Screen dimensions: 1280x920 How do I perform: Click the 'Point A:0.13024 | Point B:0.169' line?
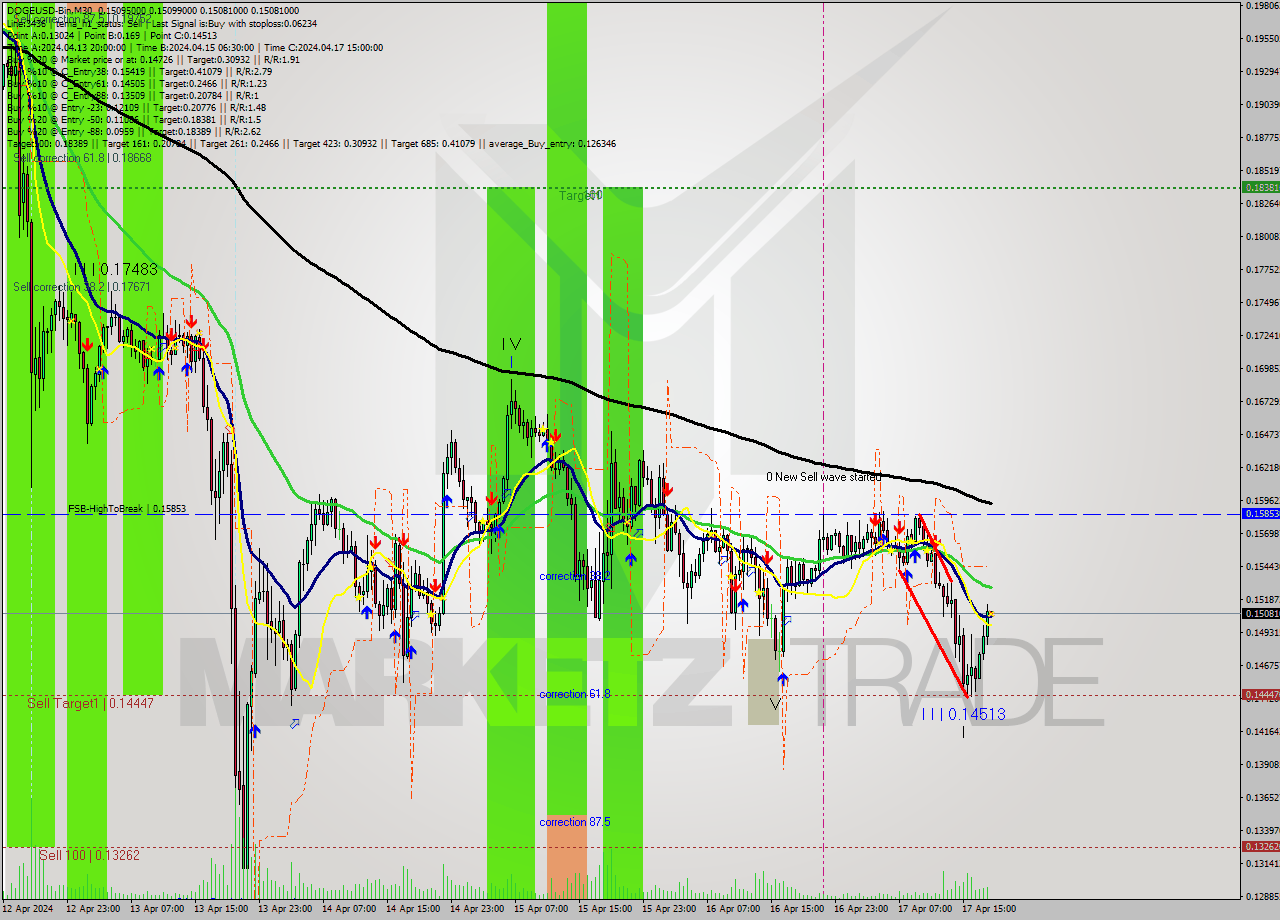click(x=112, y=35)
